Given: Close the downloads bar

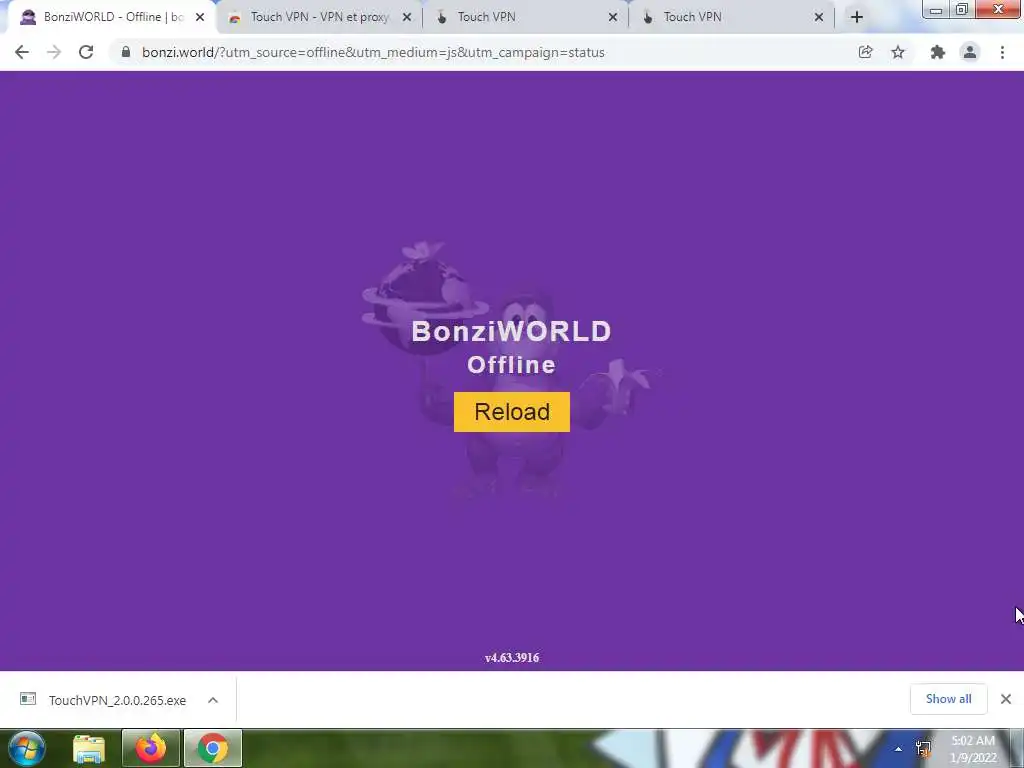Looking at the screenshot, I should 1006,699.
